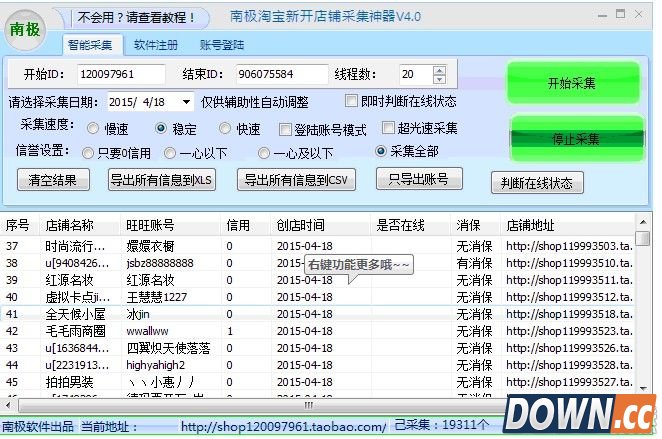
Task: Switch to the 账号登陆 tab
Action: (222, 45)
